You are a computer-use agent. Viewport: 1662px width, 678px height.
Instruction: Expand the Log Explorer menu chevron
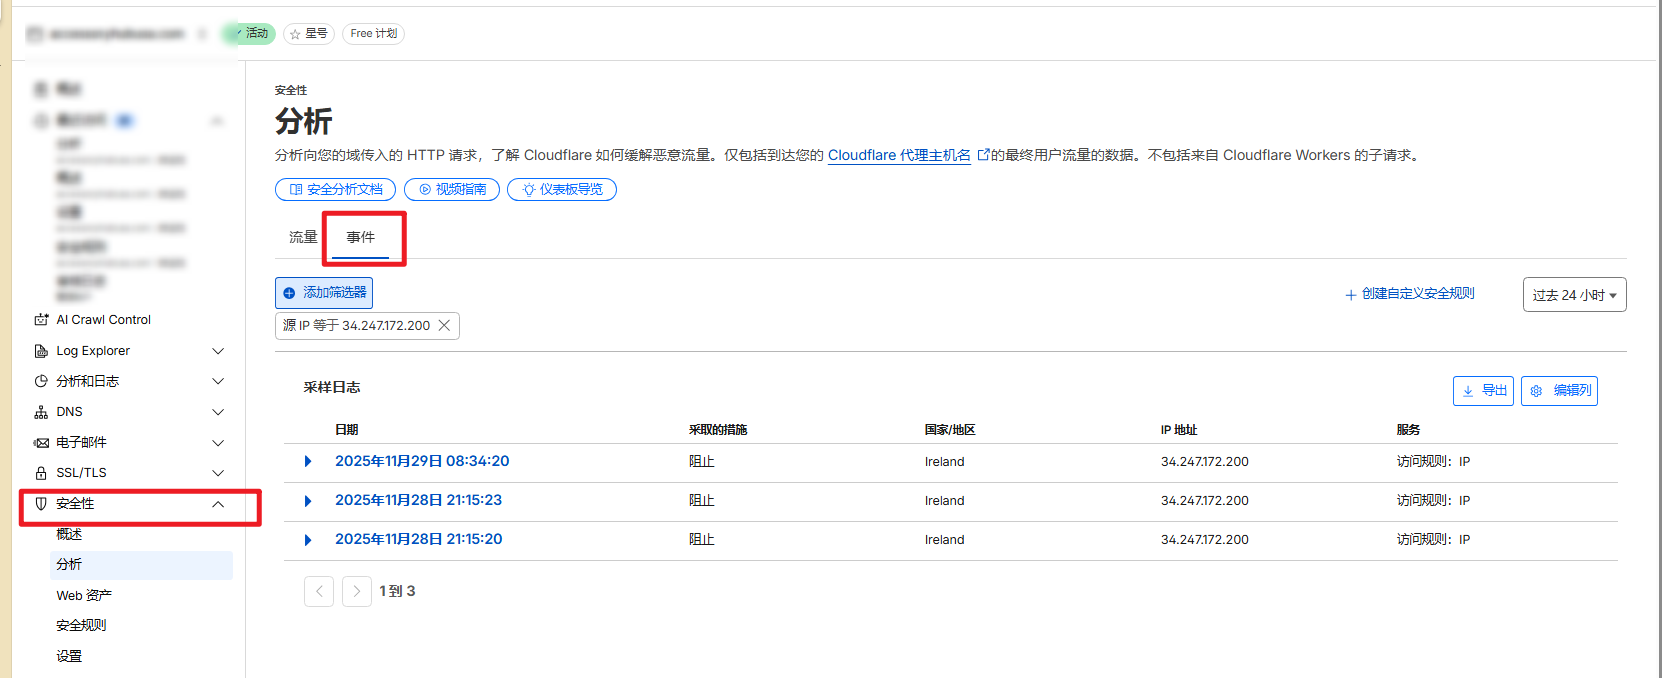pos(218,351)
